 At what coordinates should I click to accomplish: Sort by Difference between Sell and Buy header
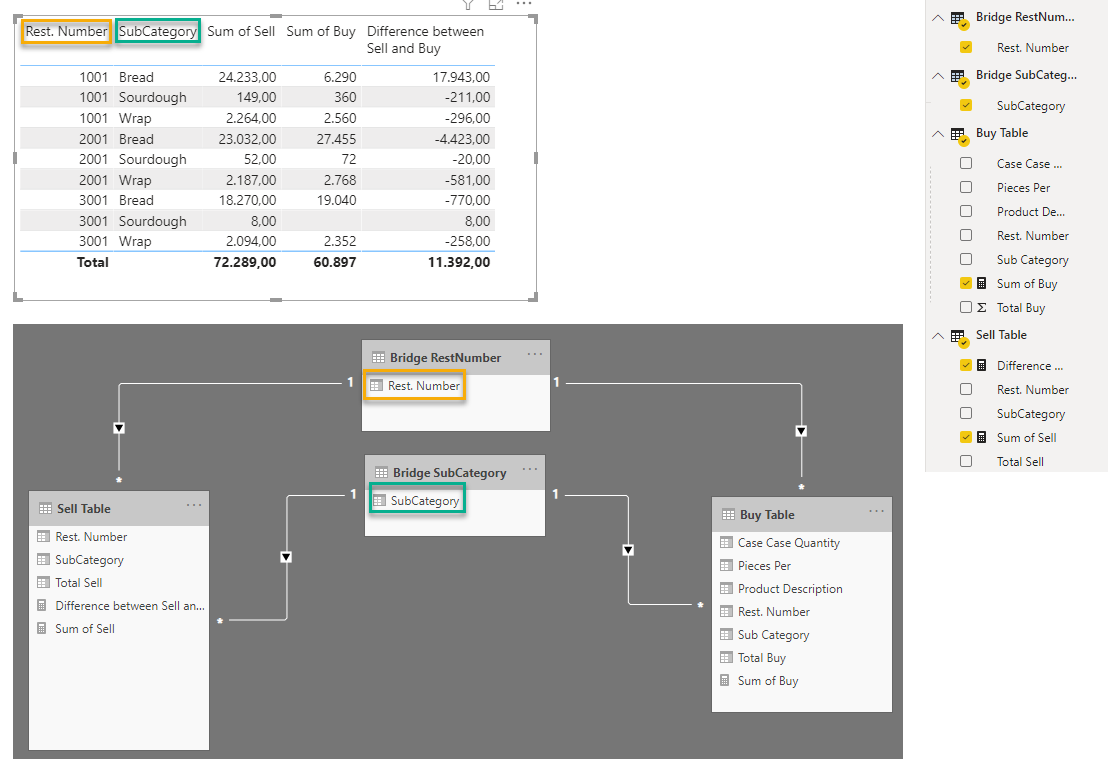(x=425, y=40)
